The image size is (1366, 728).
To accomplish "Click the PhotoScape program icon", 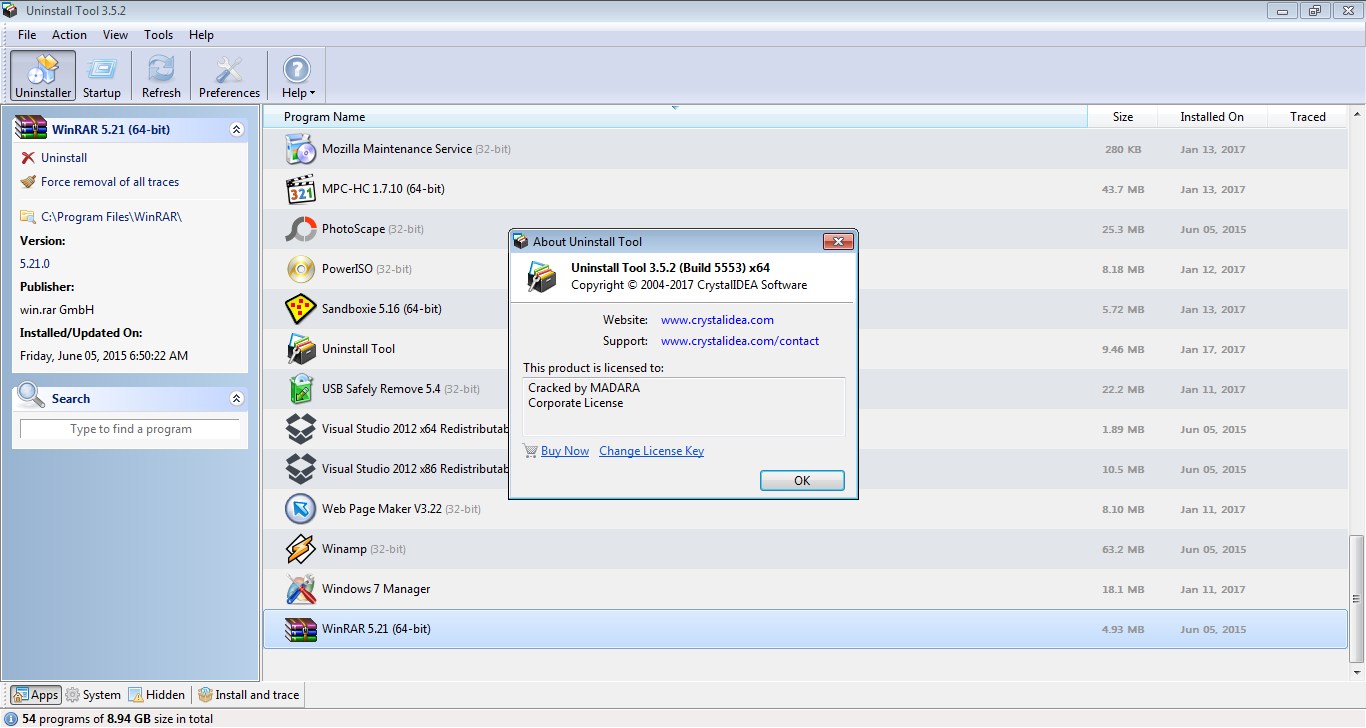I will coord(301,229).
